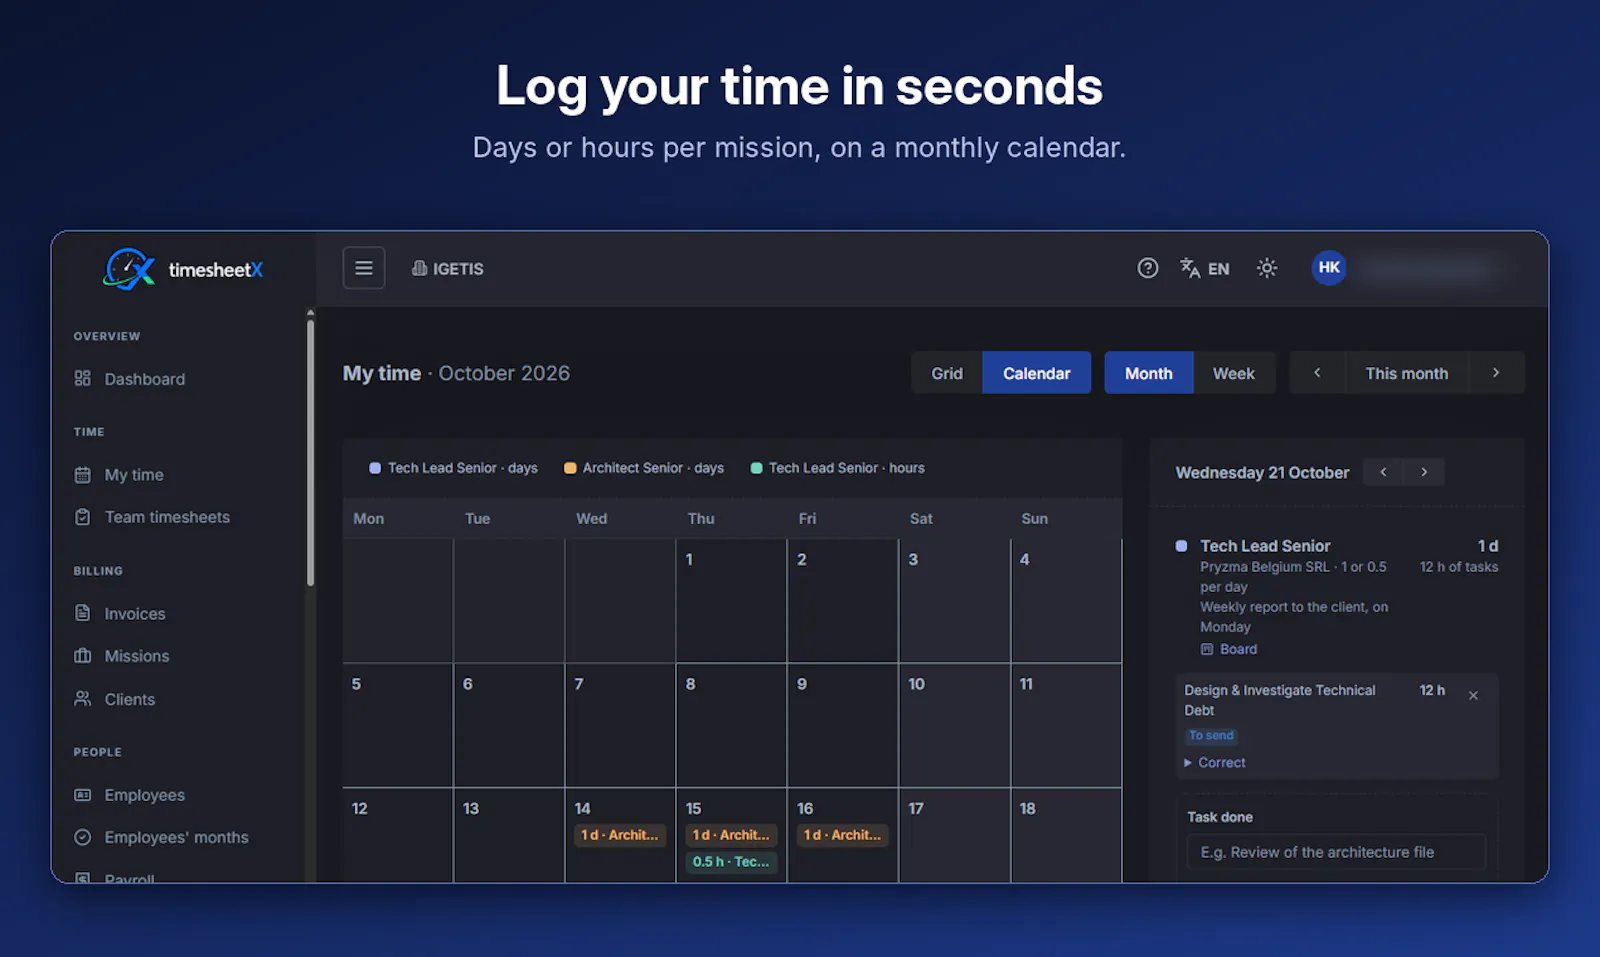Open Employees in the sidebar
Screen dimensions: 1600x957
pos(130,795)
